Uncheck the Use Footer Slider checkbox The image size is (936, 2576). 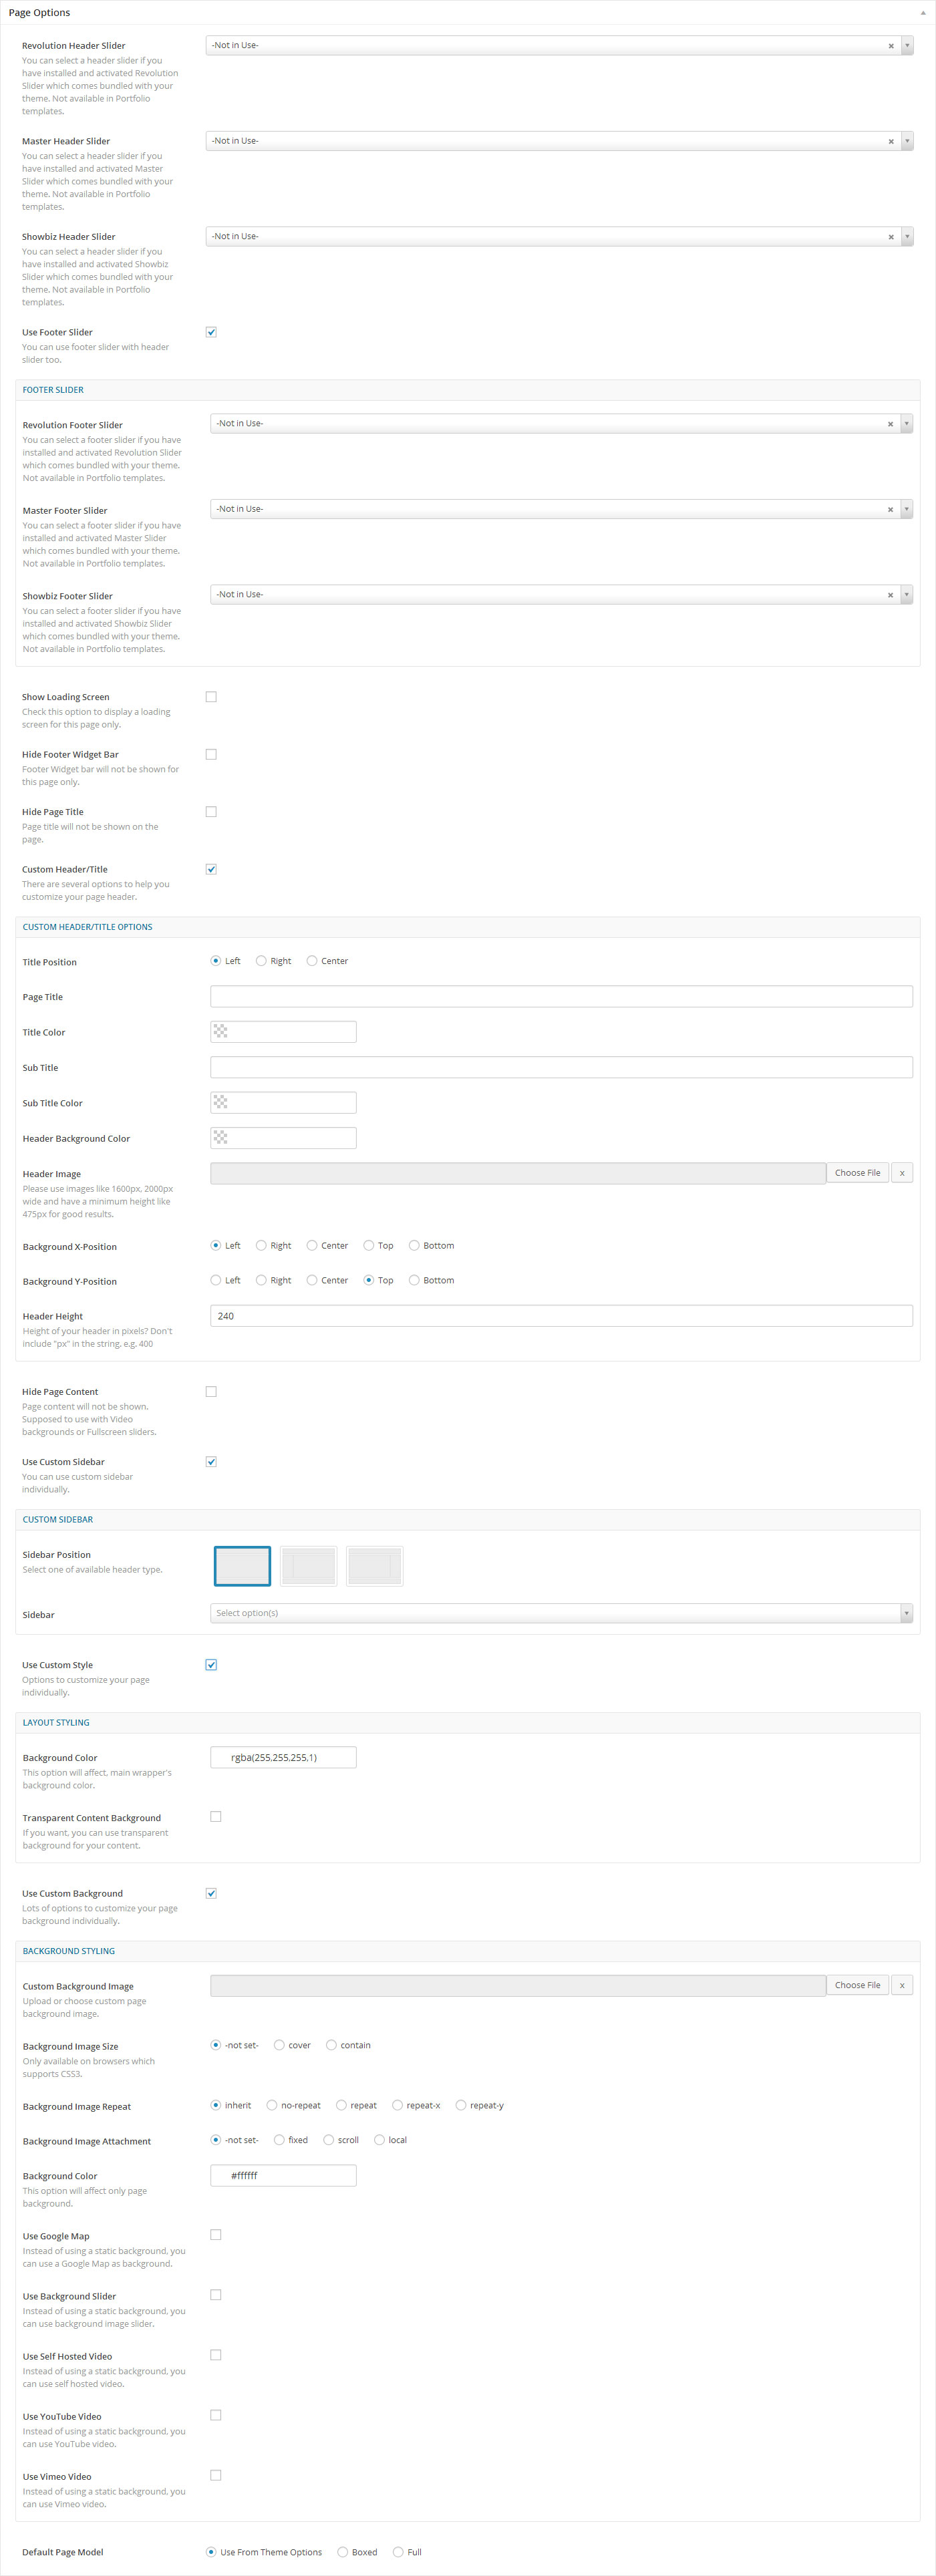pos(211,332)
